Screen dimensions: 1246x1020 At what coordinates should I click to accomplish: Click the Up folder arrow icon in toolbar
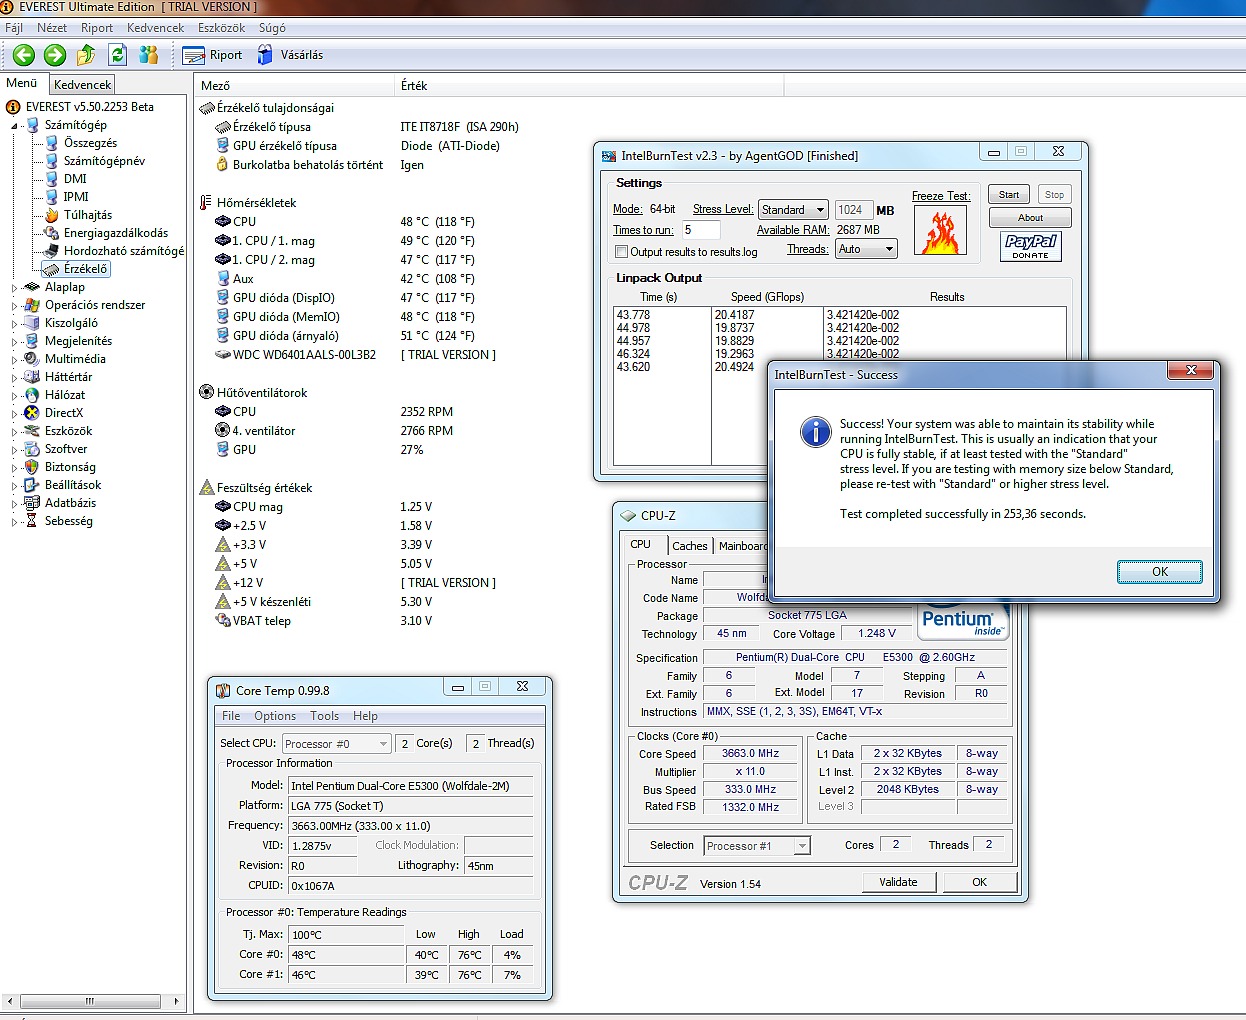click(86, 55)
